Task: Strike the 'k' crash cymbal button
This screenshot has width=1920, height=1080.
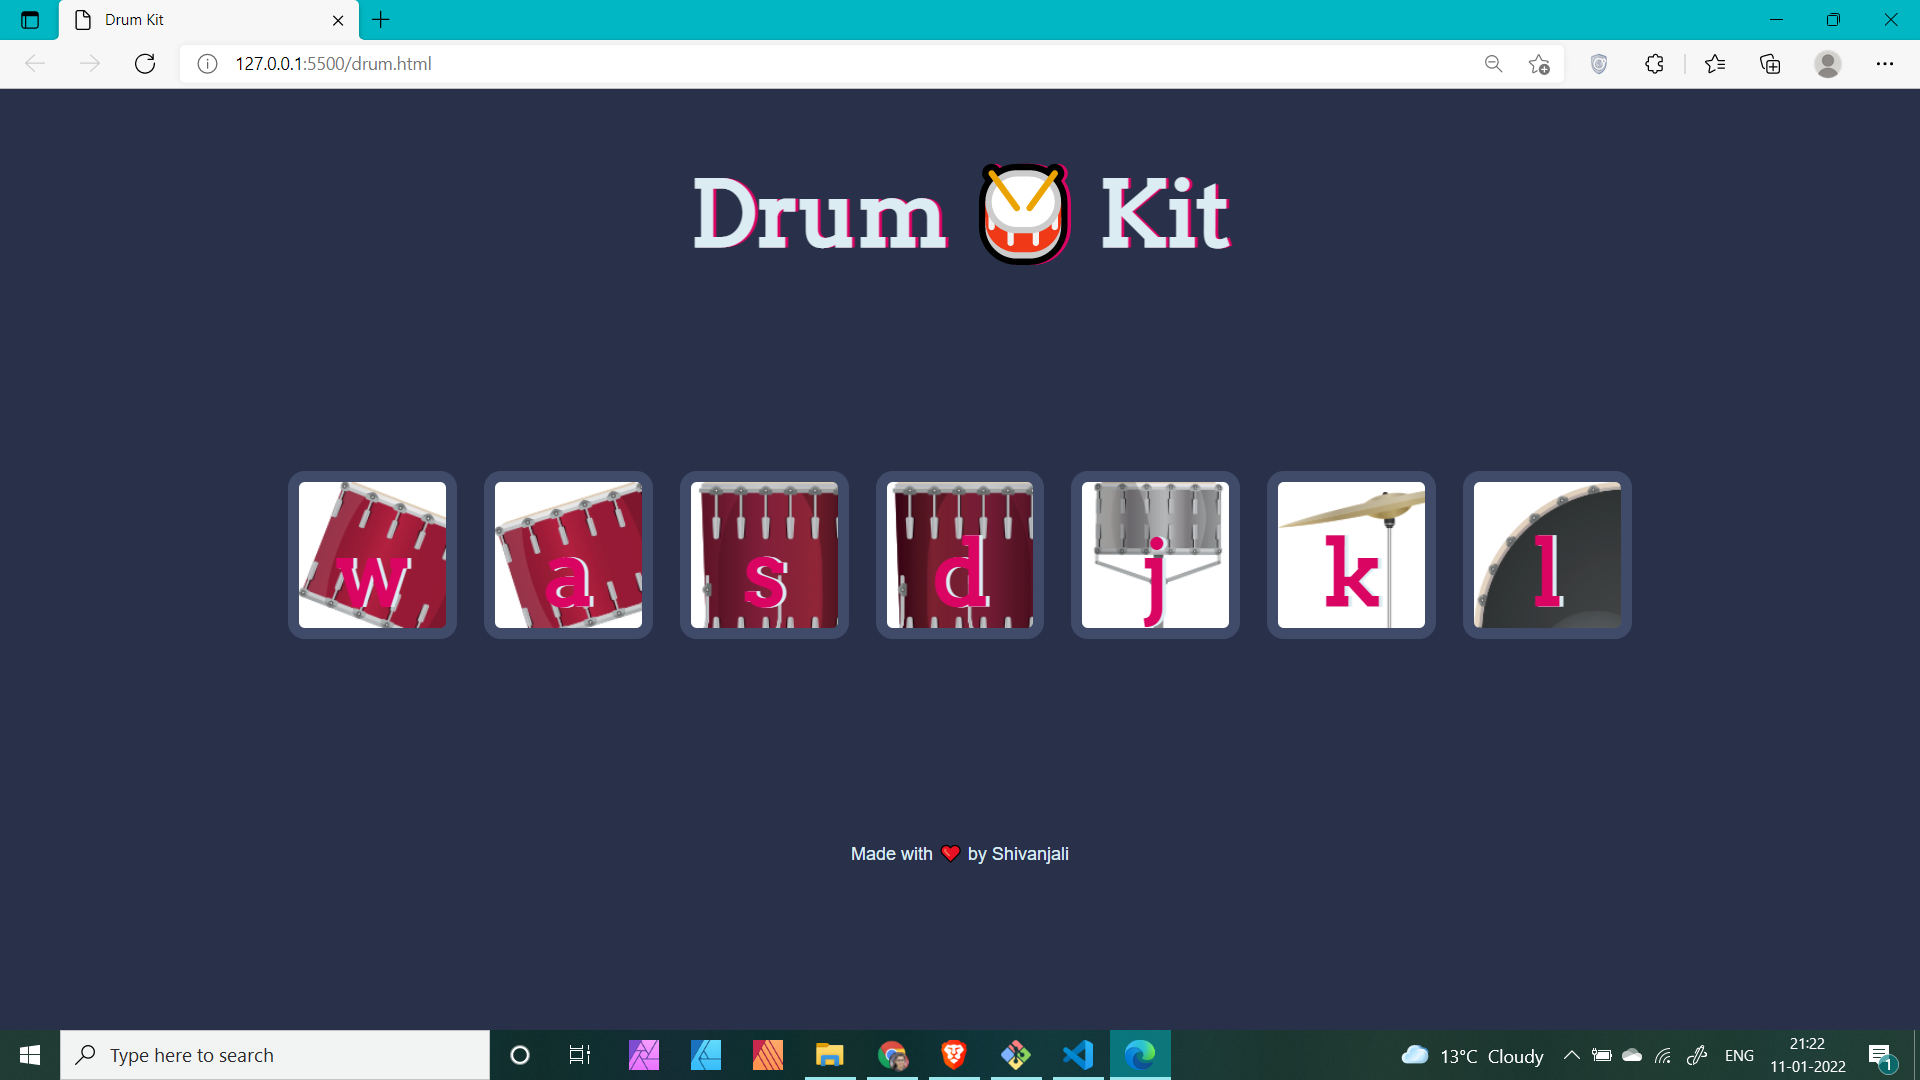Action: click(x=1351, y=555)
